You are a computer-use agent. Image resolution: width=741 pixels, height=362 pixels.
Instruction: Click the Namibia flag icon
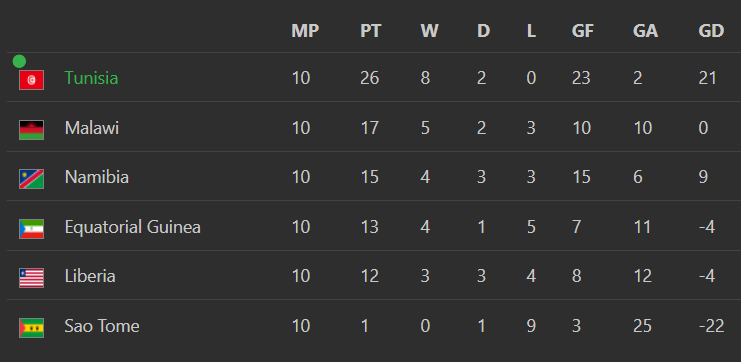click(x=31, y=179)
